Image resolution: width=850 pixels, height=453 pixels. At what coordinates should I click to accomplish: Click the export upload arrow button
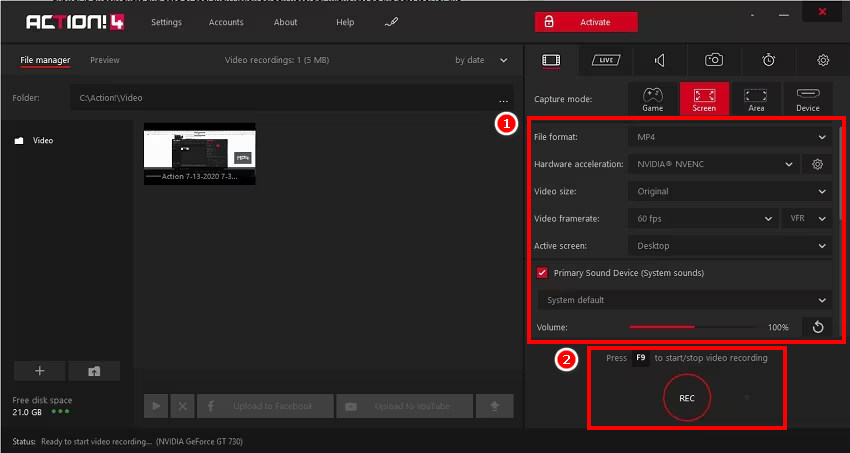point(494,406)
